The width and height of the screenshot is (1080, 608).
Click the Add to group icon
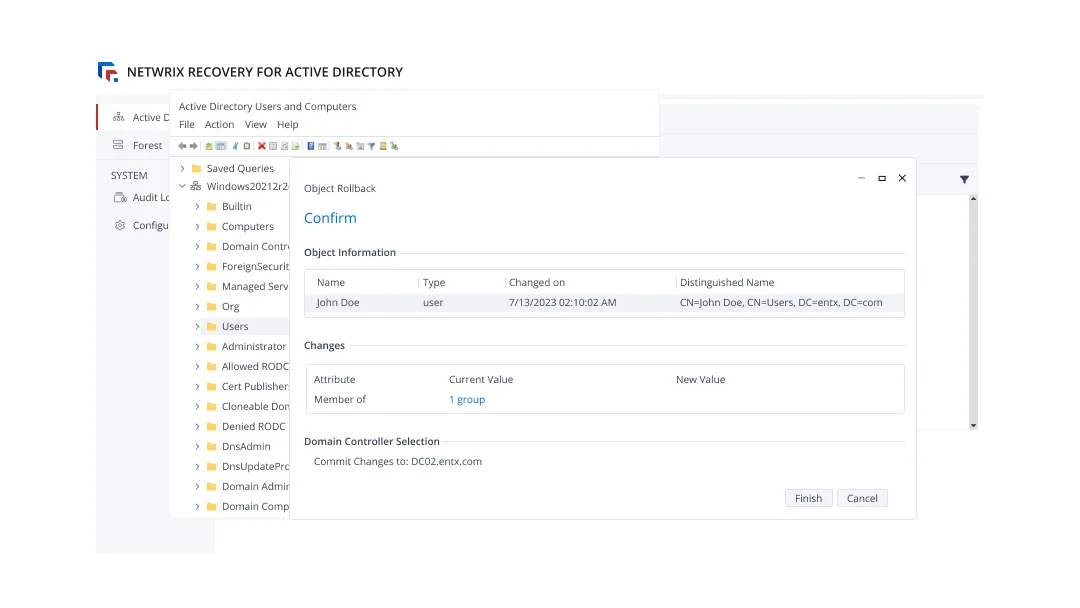click(394, 146)
